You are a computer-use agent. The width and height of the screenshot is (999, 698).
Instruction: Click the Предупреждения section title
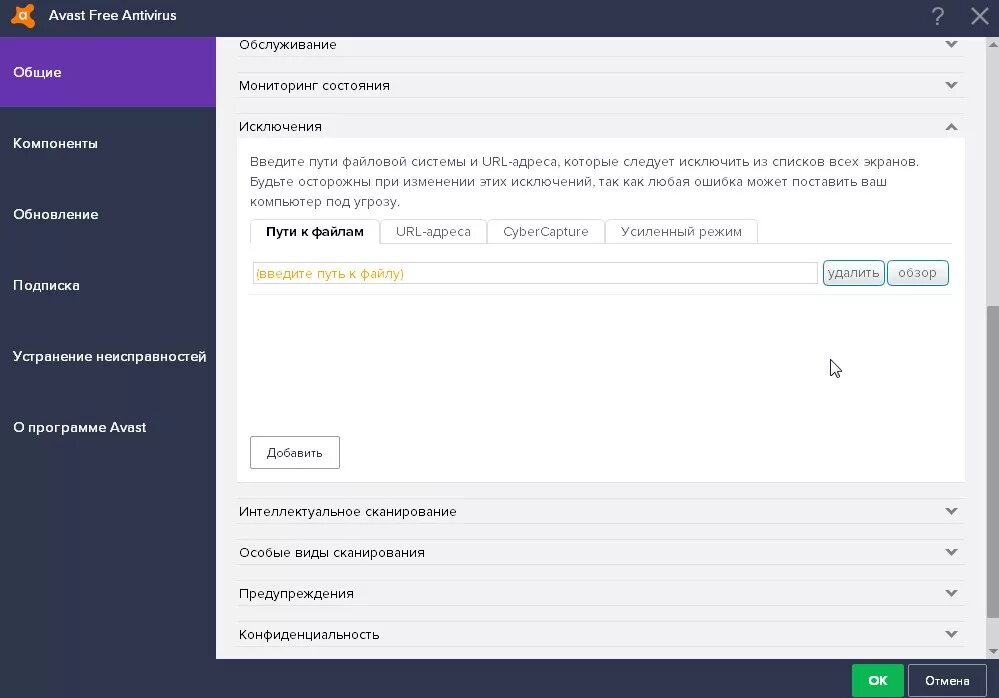296,594
